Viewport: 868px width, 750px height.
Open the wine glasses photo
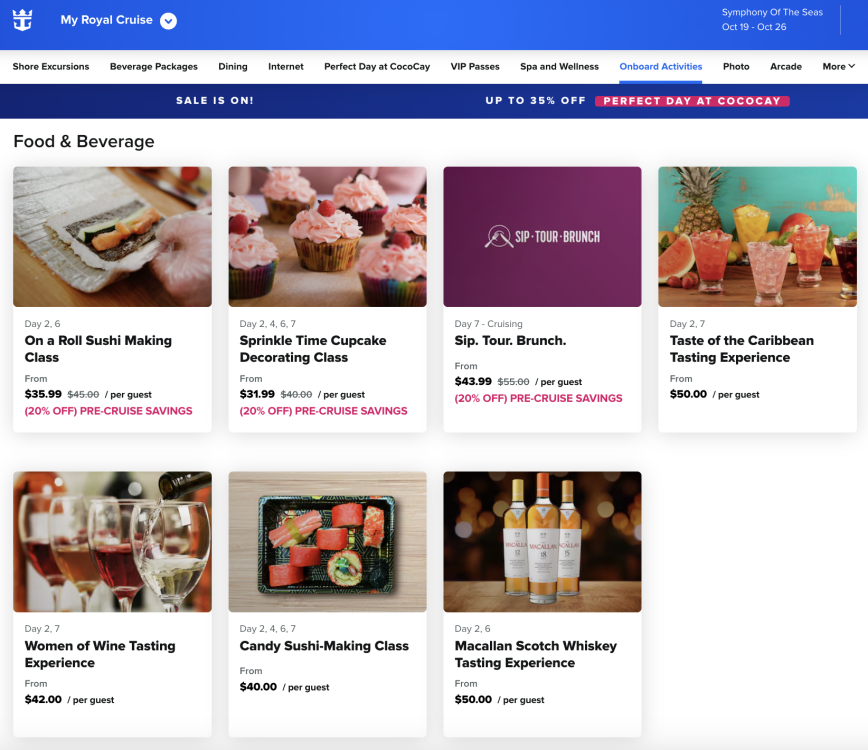click(x=112, y=541)
